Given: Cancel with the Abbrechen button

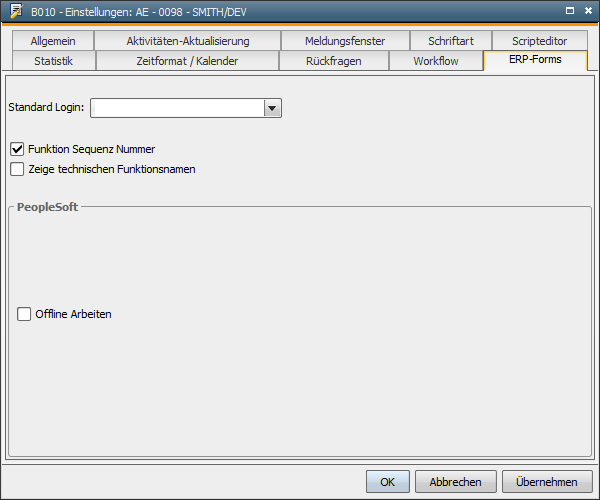Looking at the screenshot, I should coord(455,481).
